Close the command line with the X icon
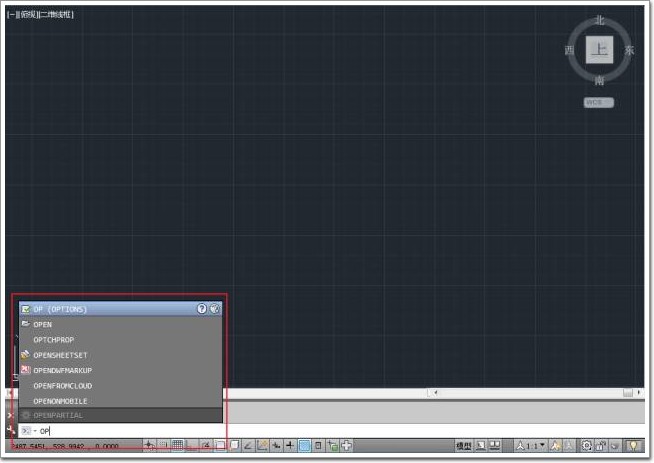Screen dimensions: 654x463 [x=11, y=414]
